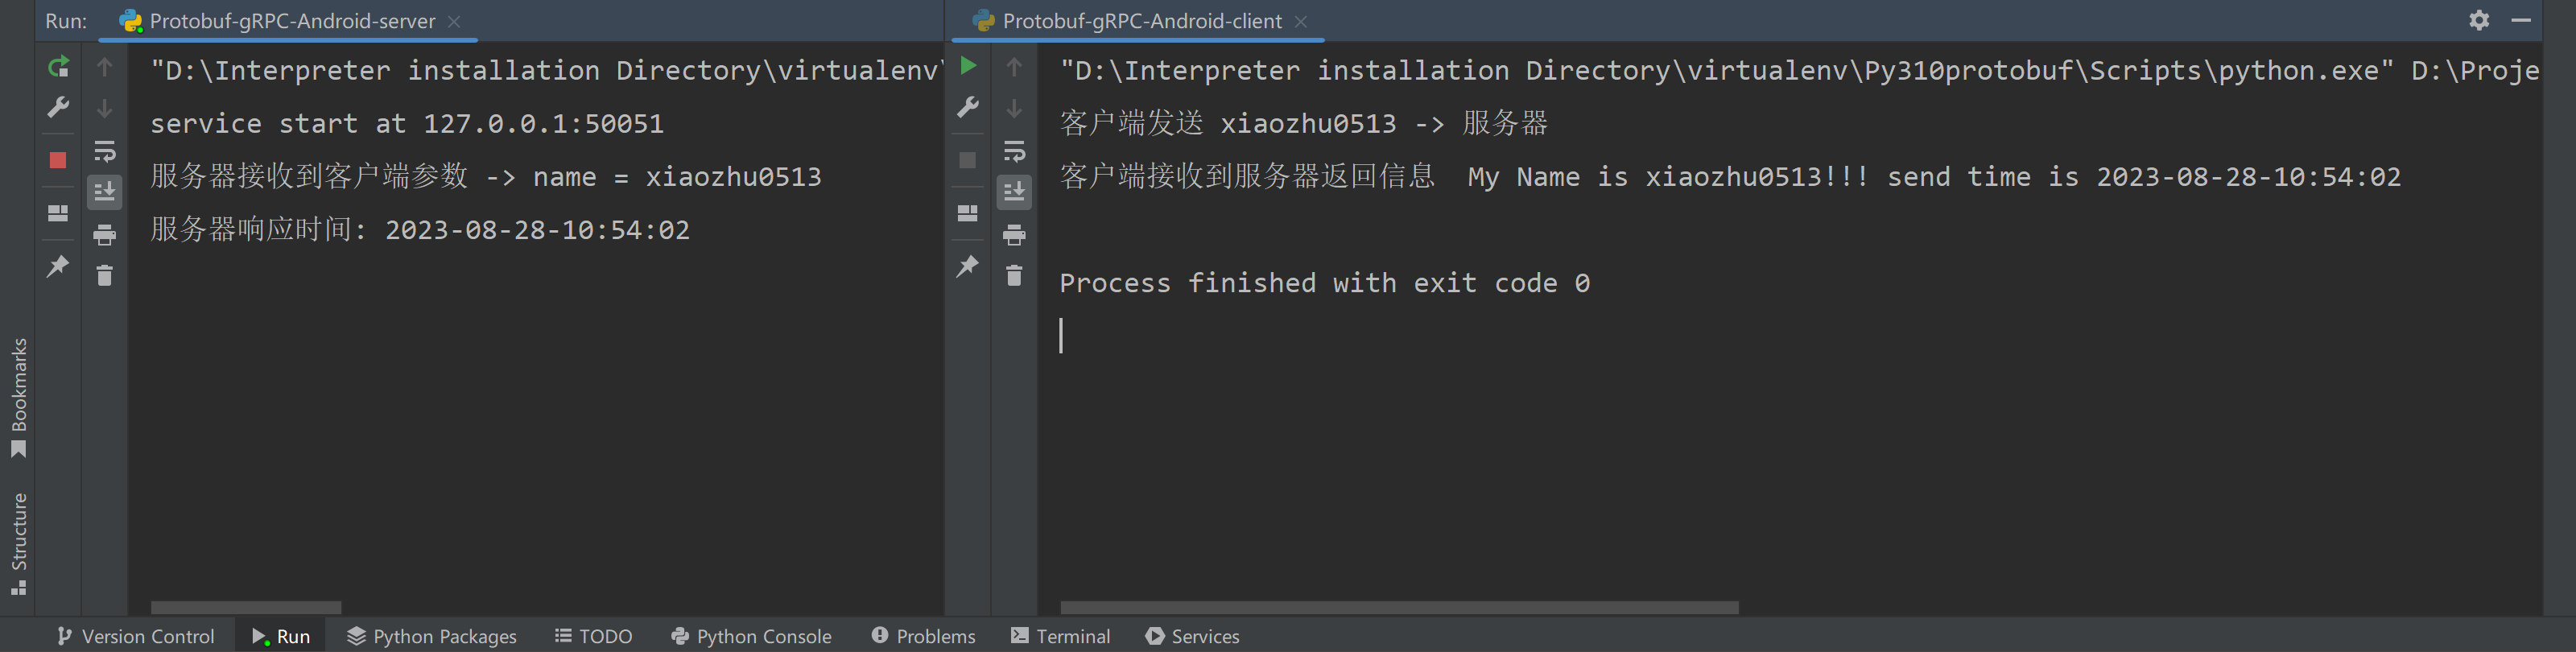
Task: Select the Protobuf-gRPC-Android-server tab
Action: click(x=291, y=21)
